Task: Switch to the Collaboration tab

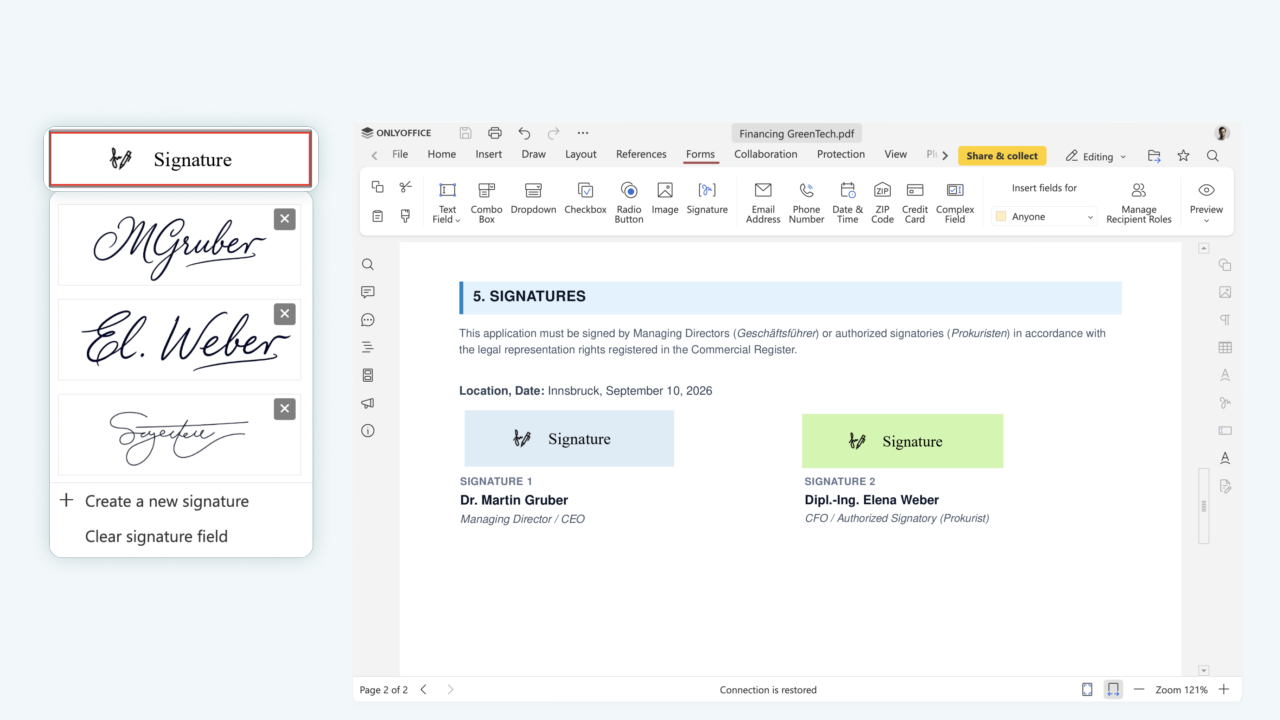Action: click(x=766, y=155)
